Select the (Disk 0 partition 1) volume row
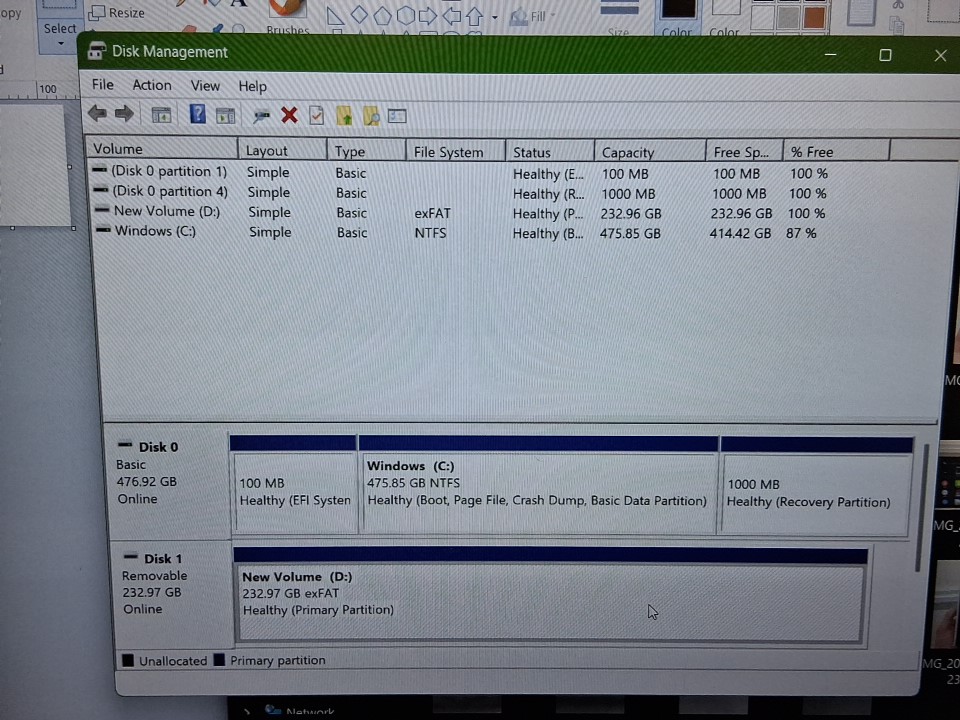 click(x=459, y=173)
